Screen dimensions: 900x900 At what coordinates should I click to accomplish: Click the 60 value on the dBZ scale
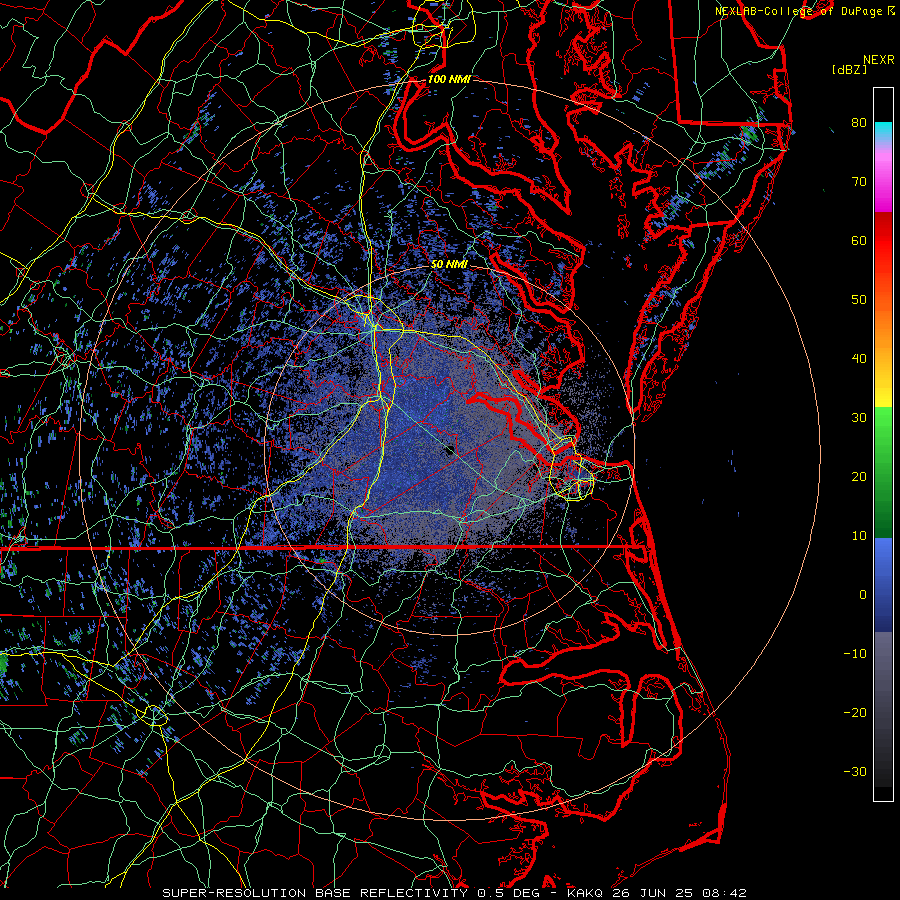[x=859, y=240]
